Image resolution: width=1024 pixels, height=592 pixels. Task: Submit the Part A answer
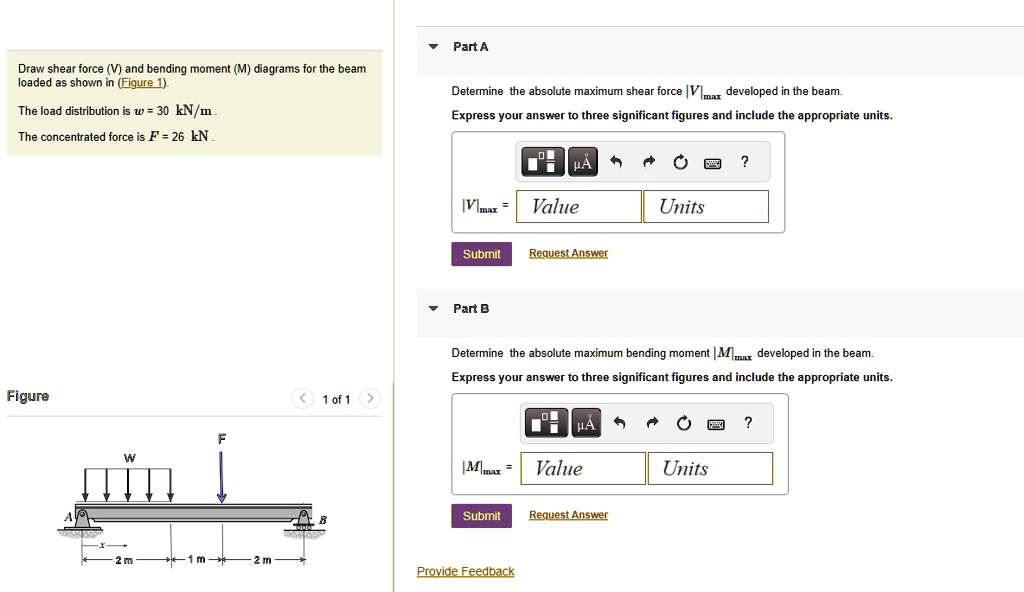tap(481, 253)
